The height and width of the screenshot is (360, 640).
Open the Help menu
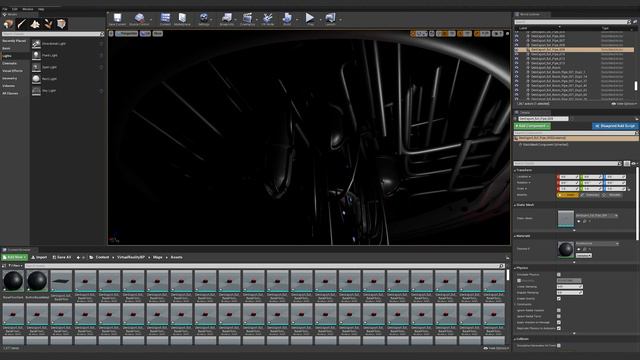[x=41, y=9]
